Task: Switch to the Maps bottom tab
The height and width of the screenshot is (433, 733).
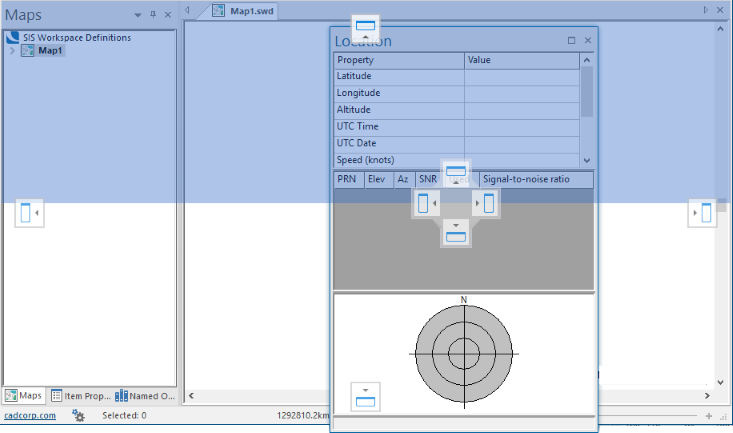Action: coord(24,396)
